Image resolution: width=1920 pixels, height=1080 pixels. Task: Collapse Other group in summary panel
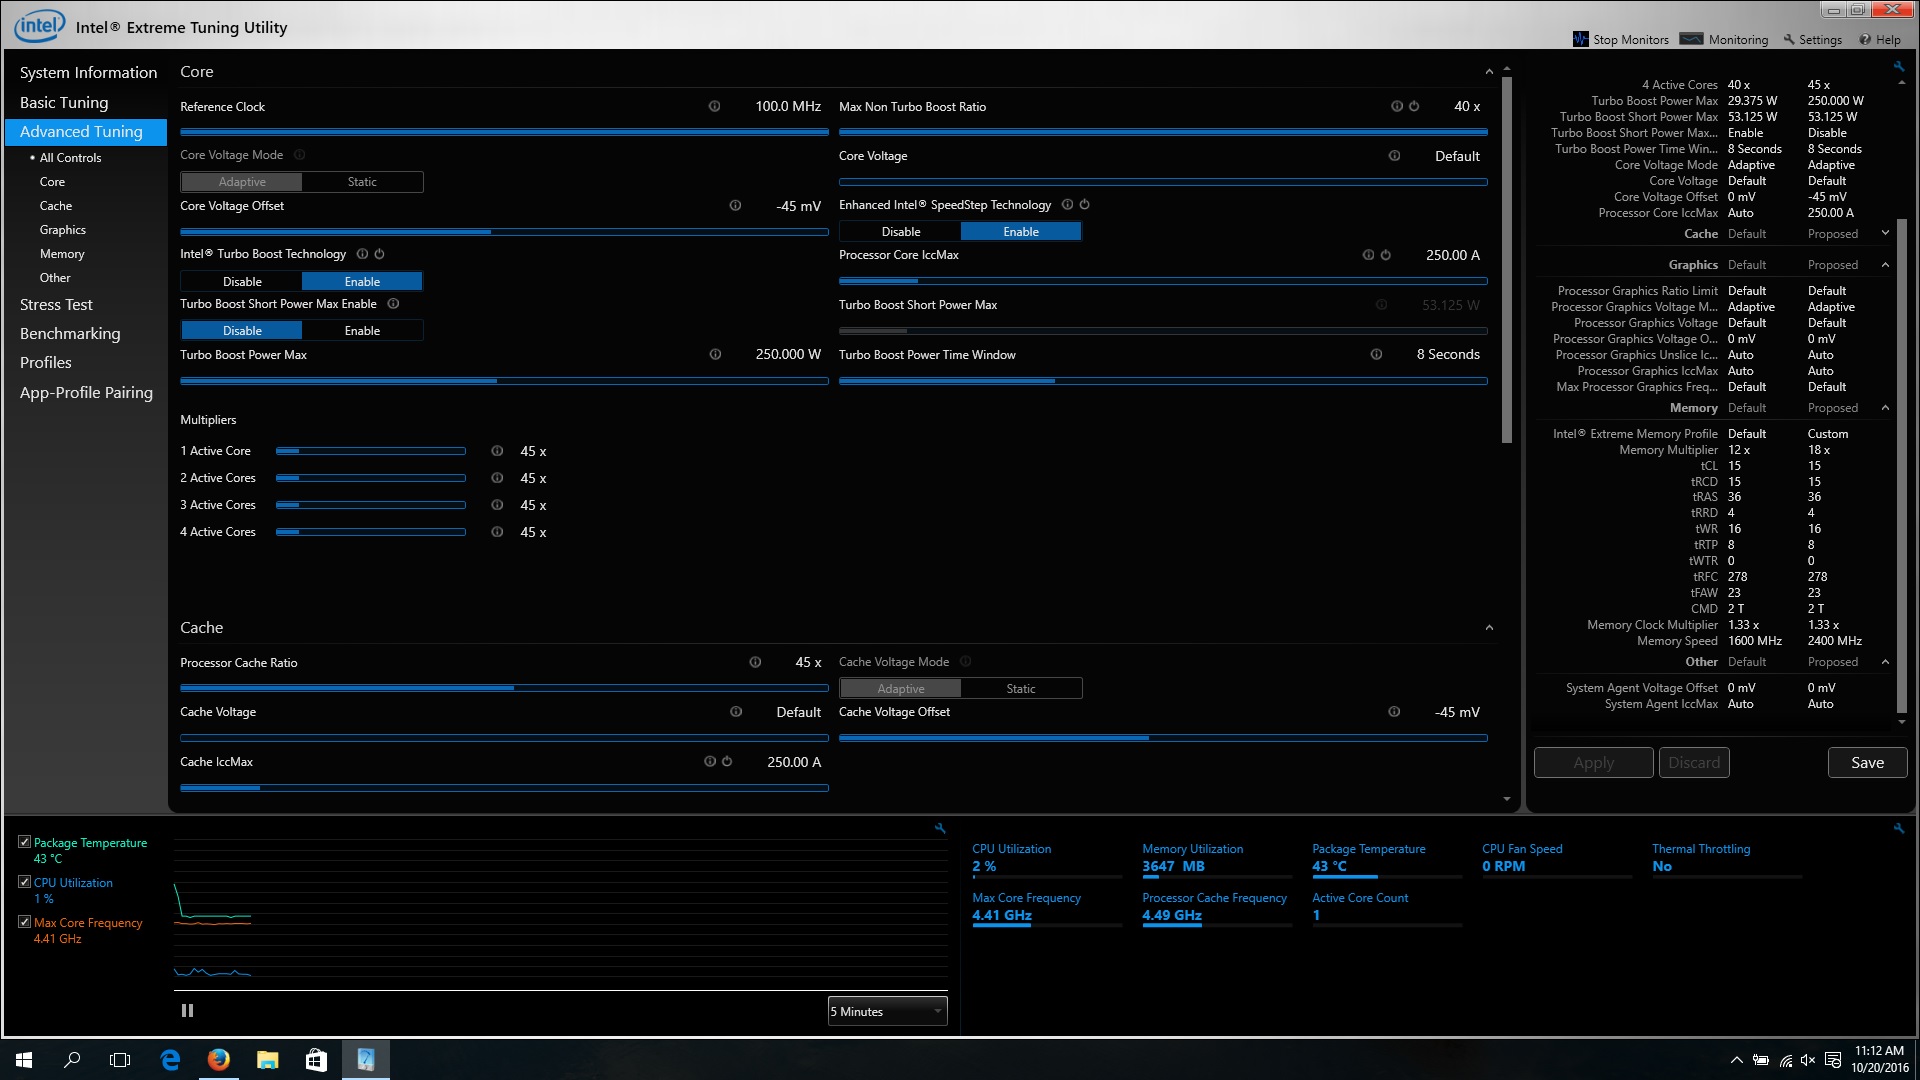[1885, 662]
